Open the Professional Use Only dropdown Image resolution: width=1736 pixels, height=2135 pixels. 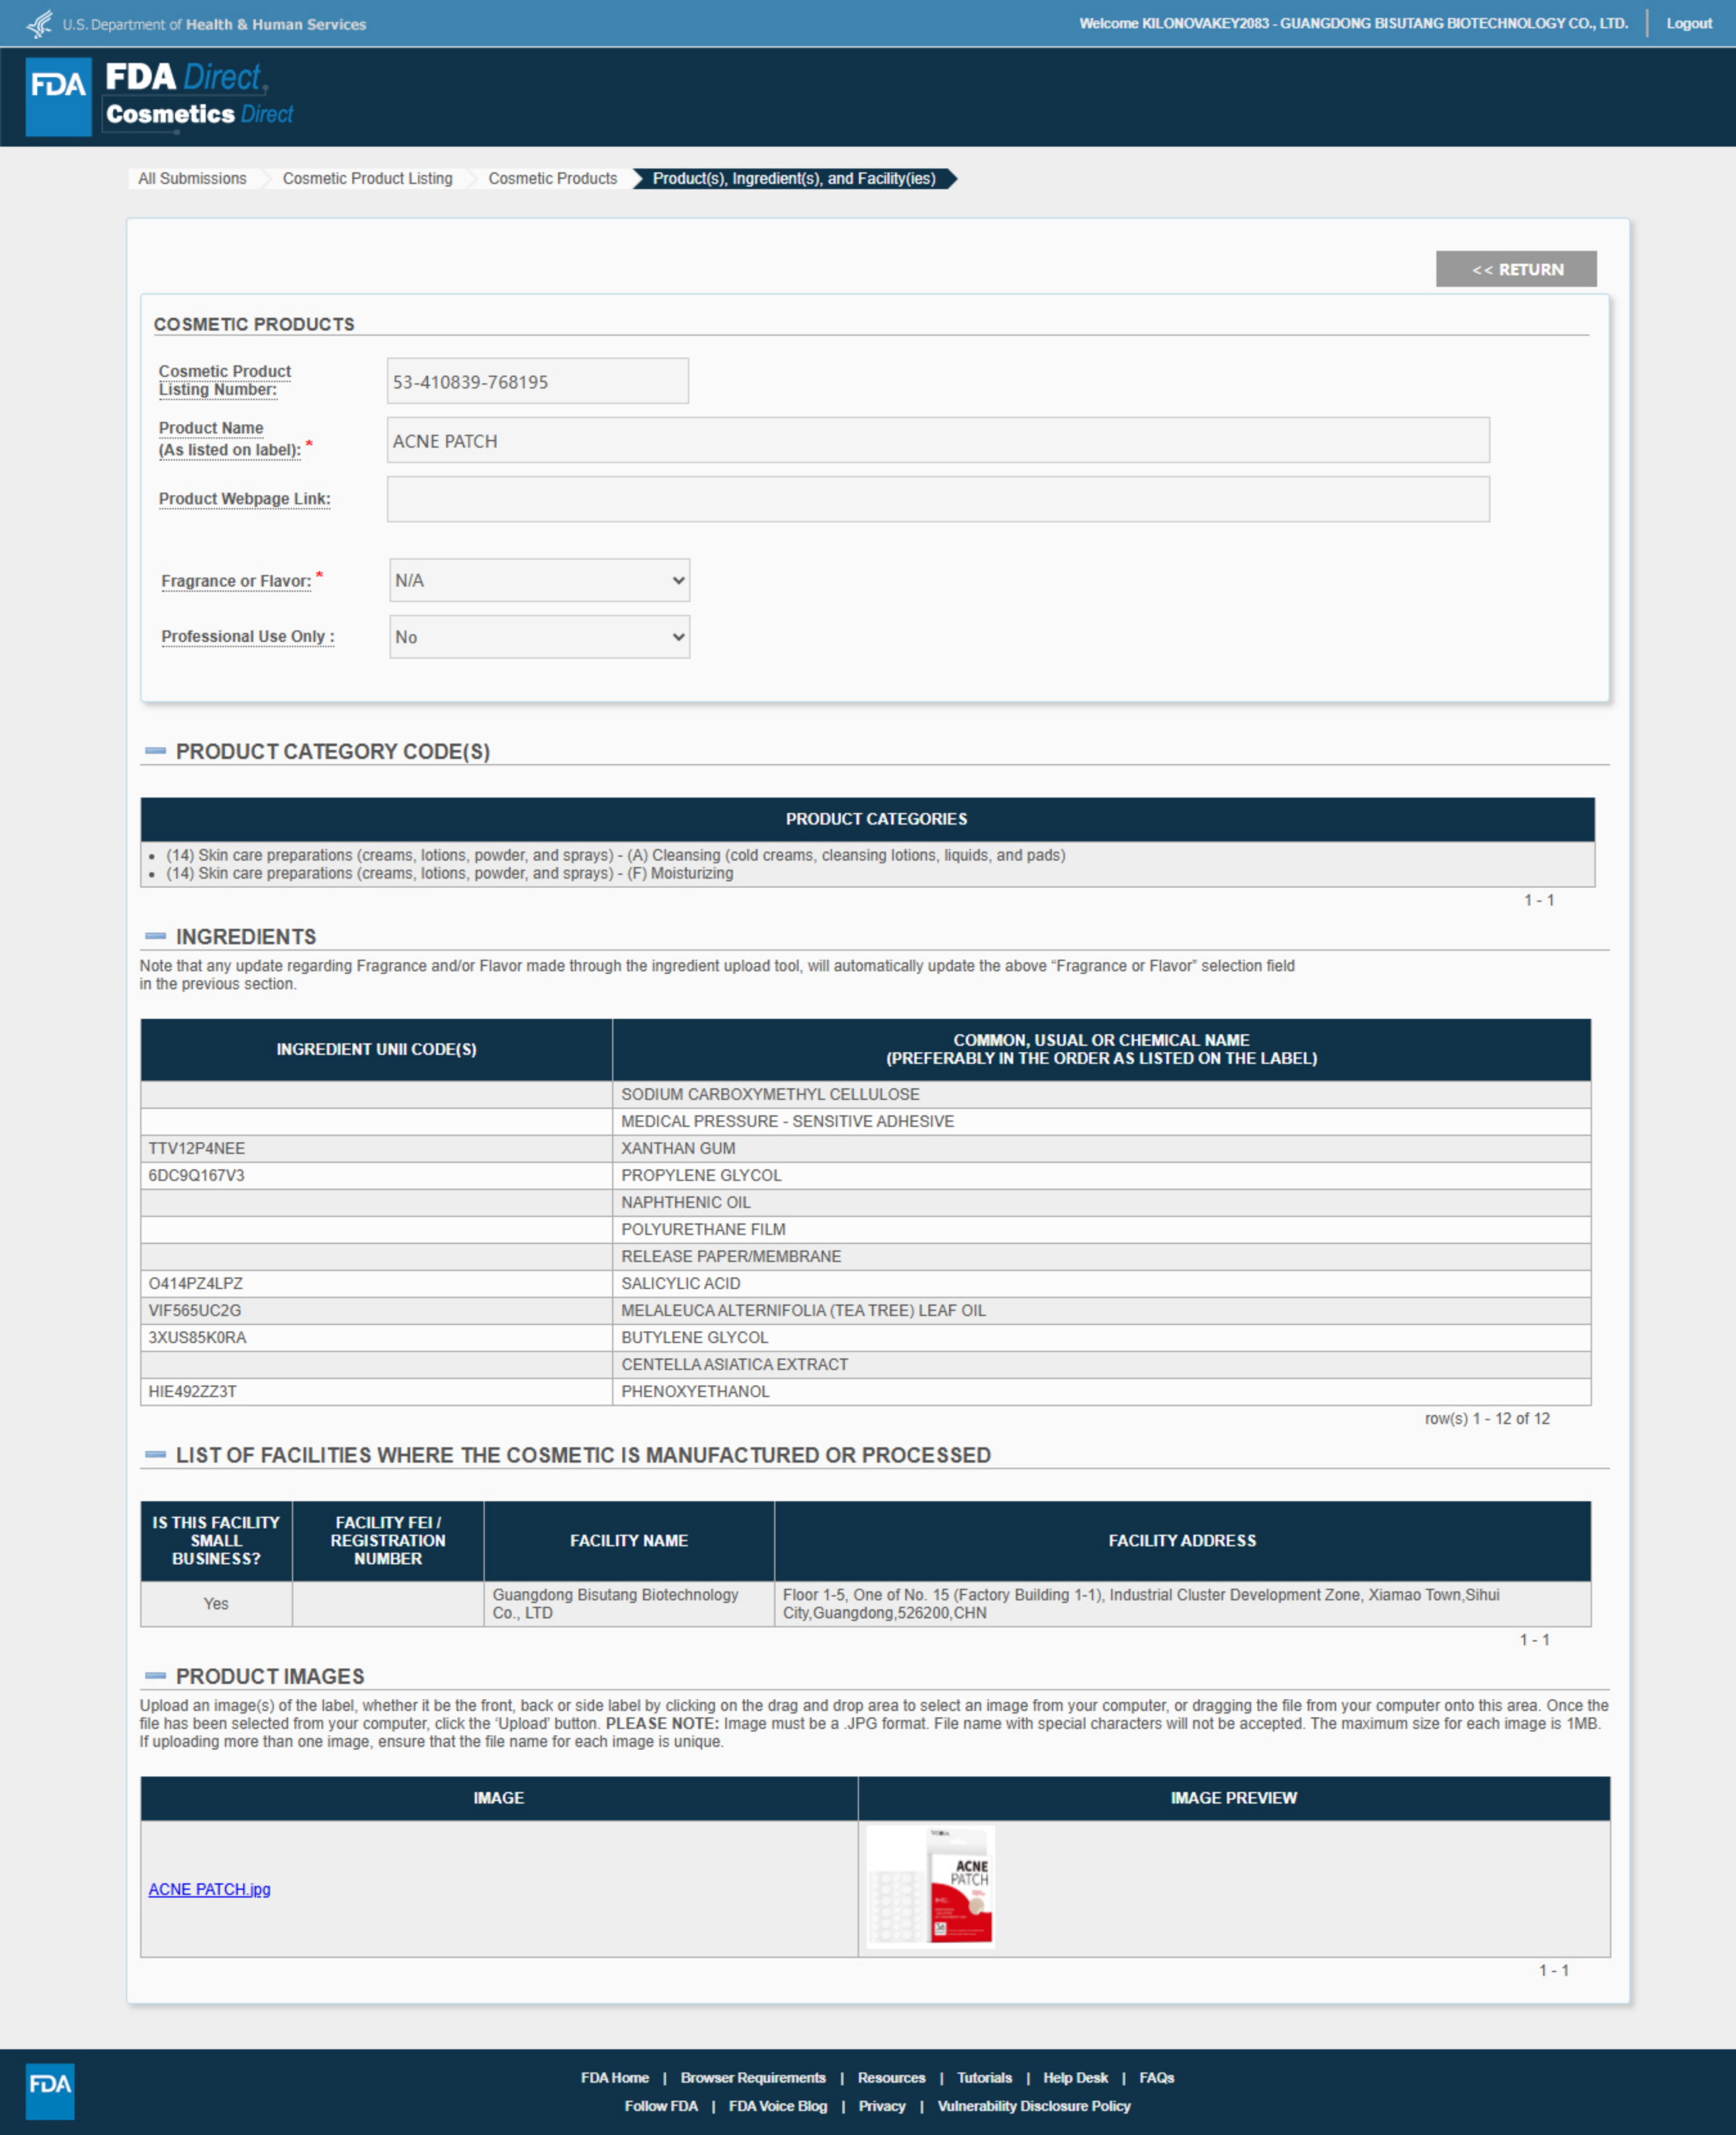(x=539, y=637)
